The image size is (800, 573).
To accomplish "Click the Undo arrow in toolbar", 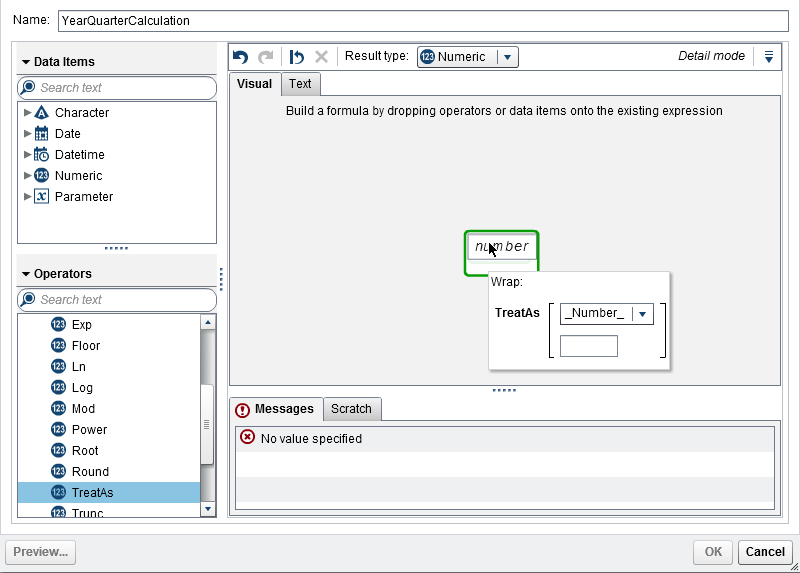I will coord(240,58).
